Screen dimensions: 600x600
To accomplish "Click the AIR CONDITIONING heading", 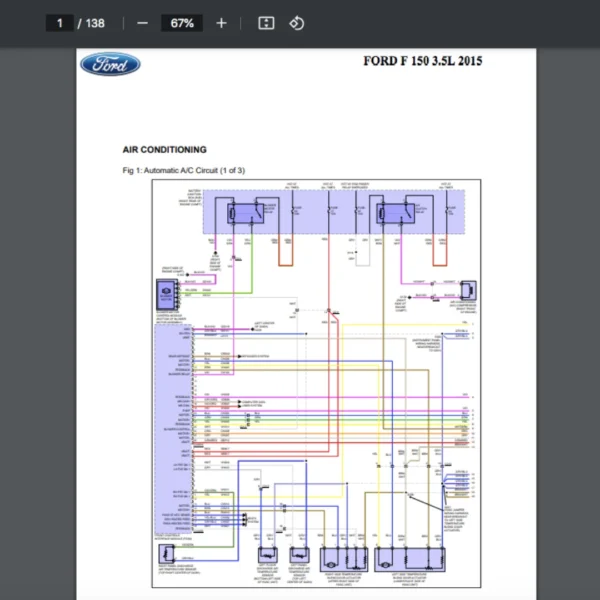I will (x=164, y=149).
